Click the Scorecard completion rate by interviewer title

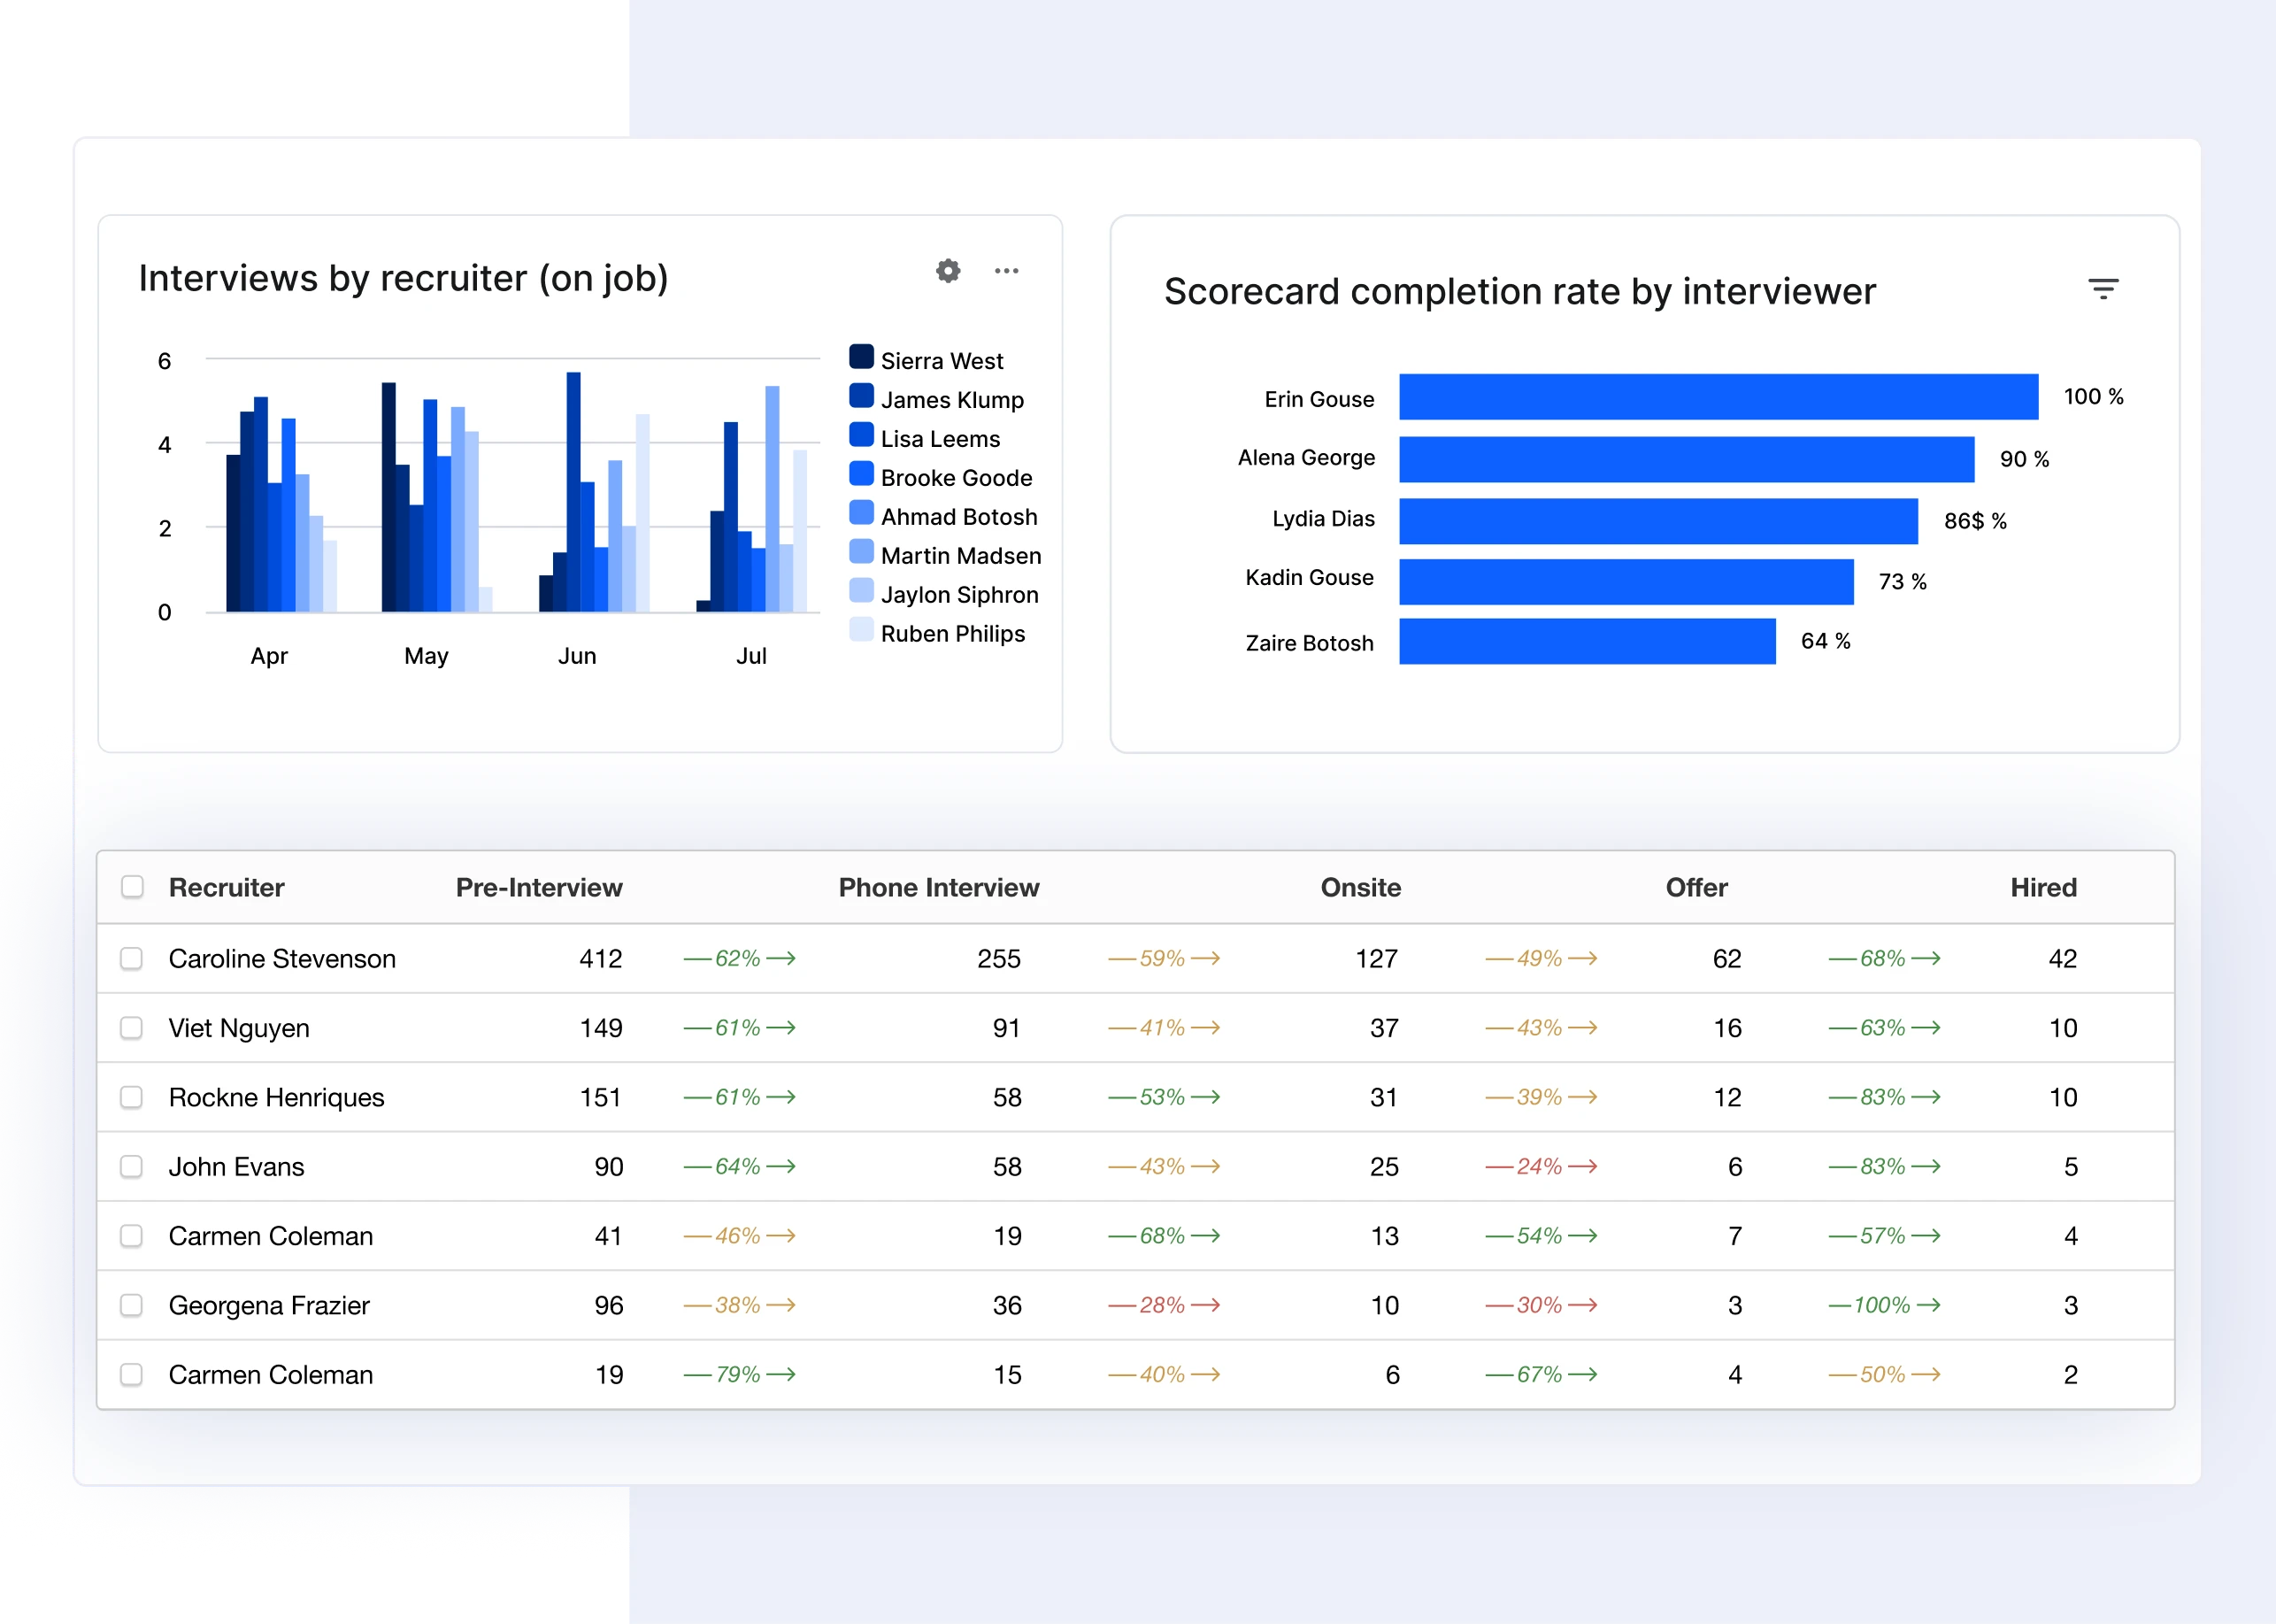(1519, 291)
